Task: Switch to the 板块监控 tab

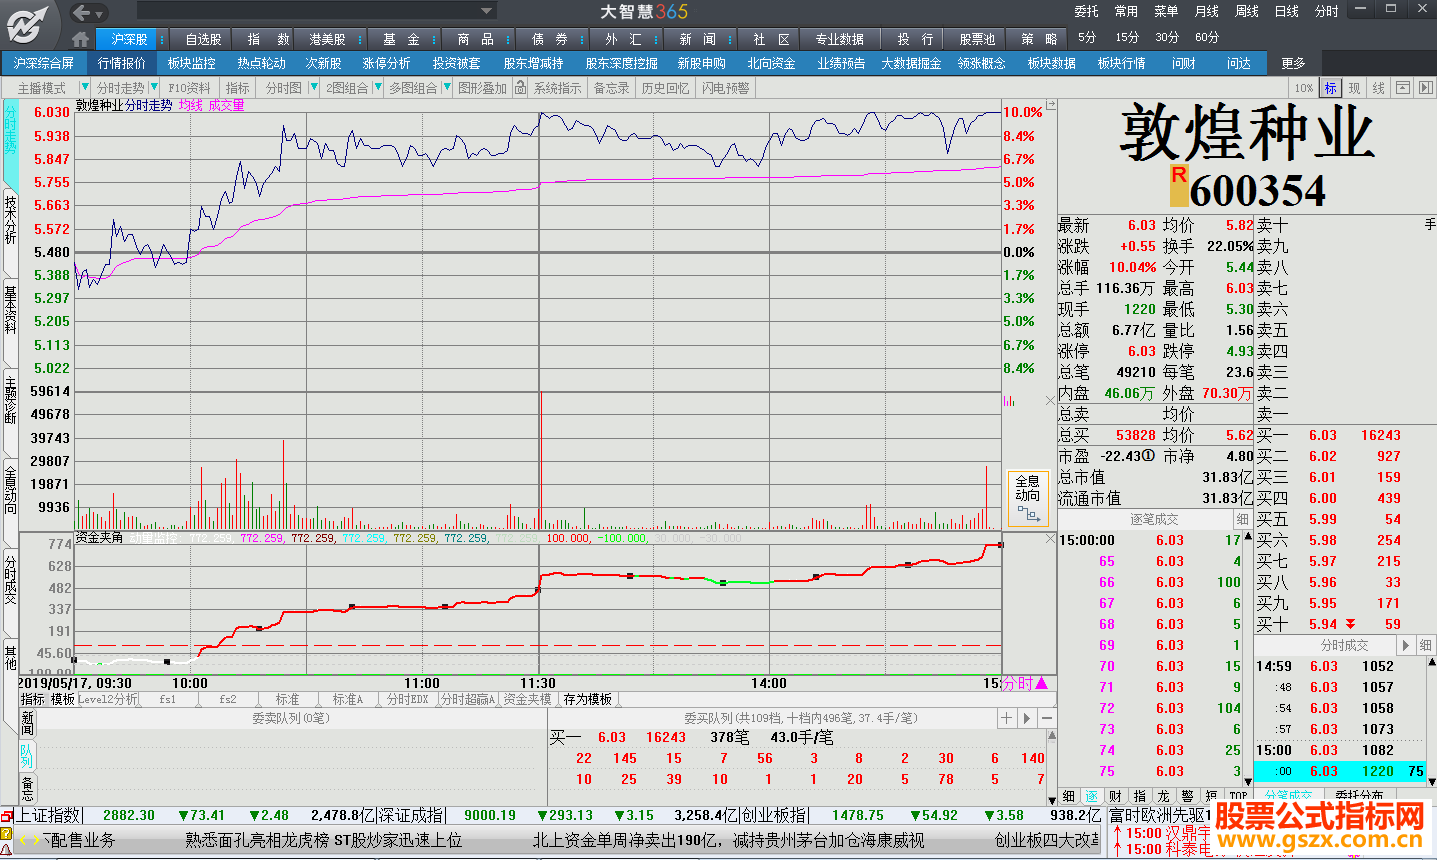Action: pyautogui.click(x=191, y=63)
